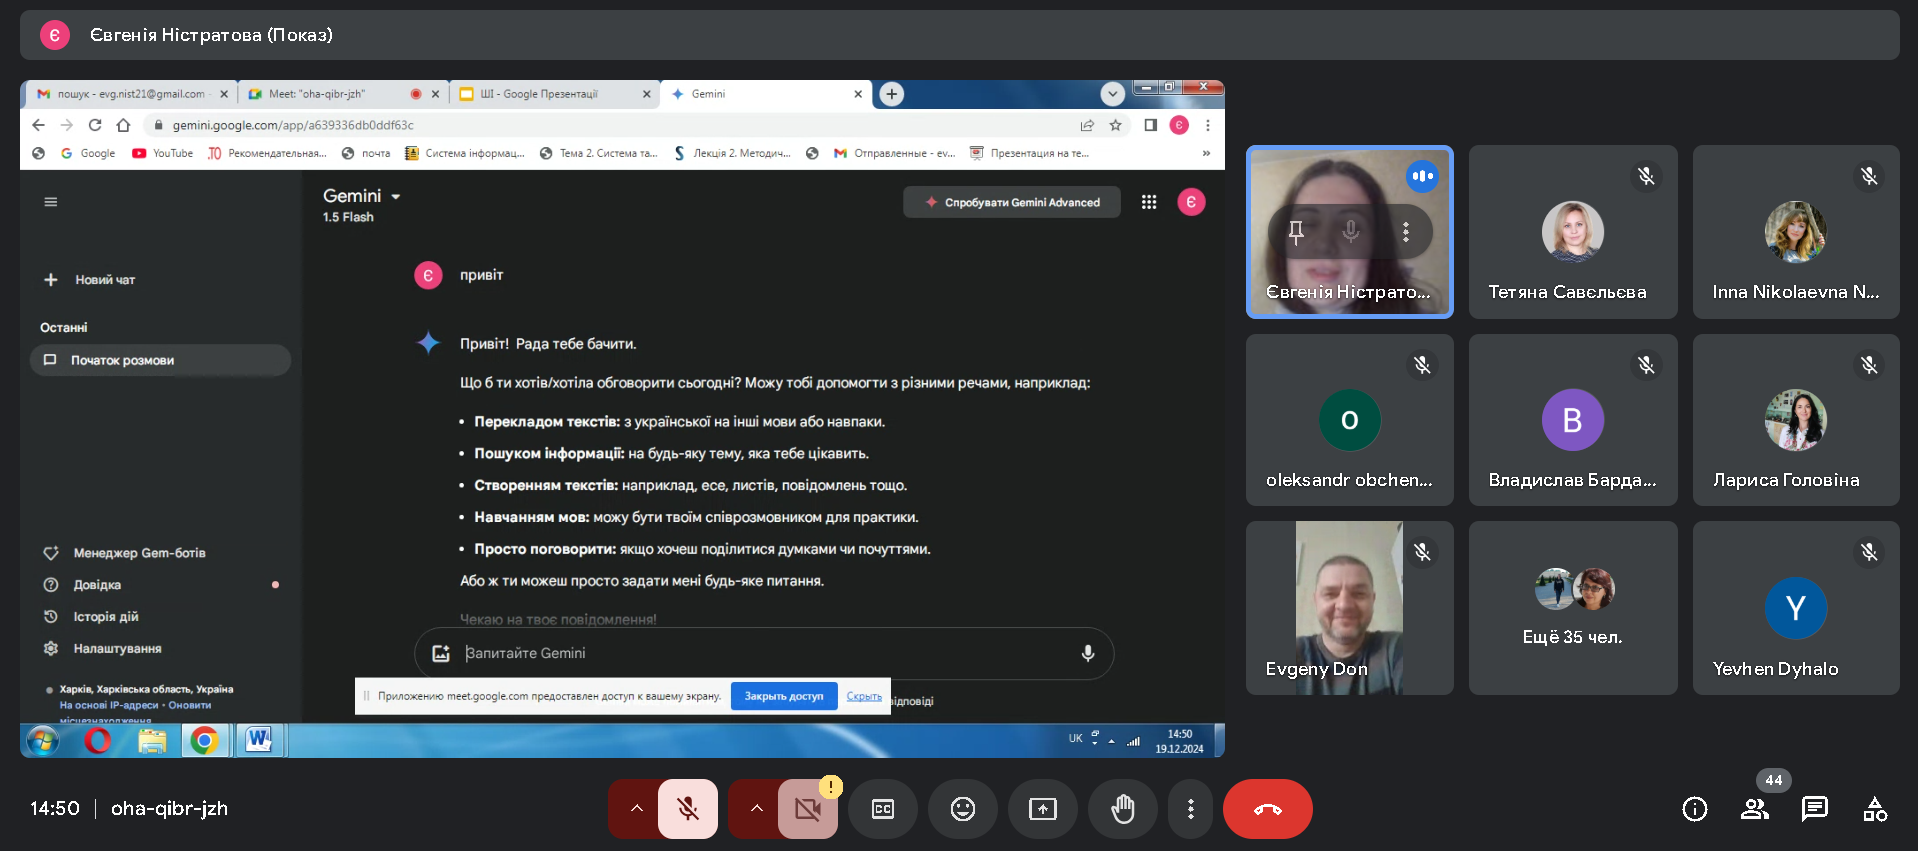Open more options on Євгенія Ністратова's tile
Viewport: 1918px width, 851px height.
pos(1406,232)
